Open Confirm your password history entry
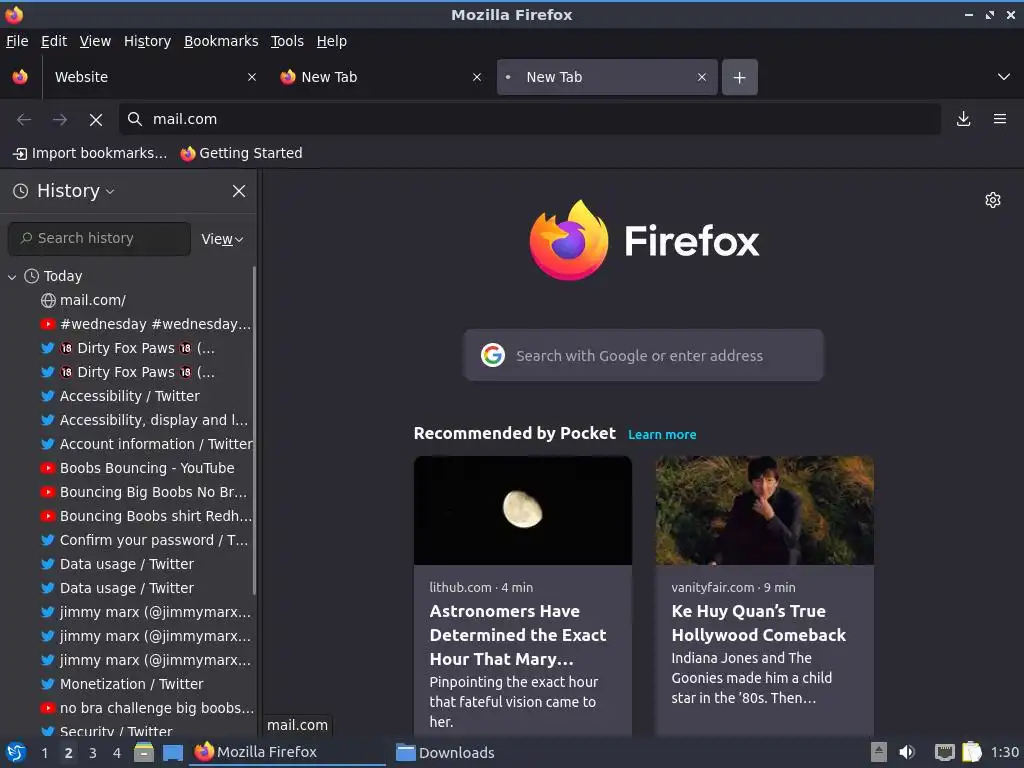The image size is (1024, 768). click(144, 540)
